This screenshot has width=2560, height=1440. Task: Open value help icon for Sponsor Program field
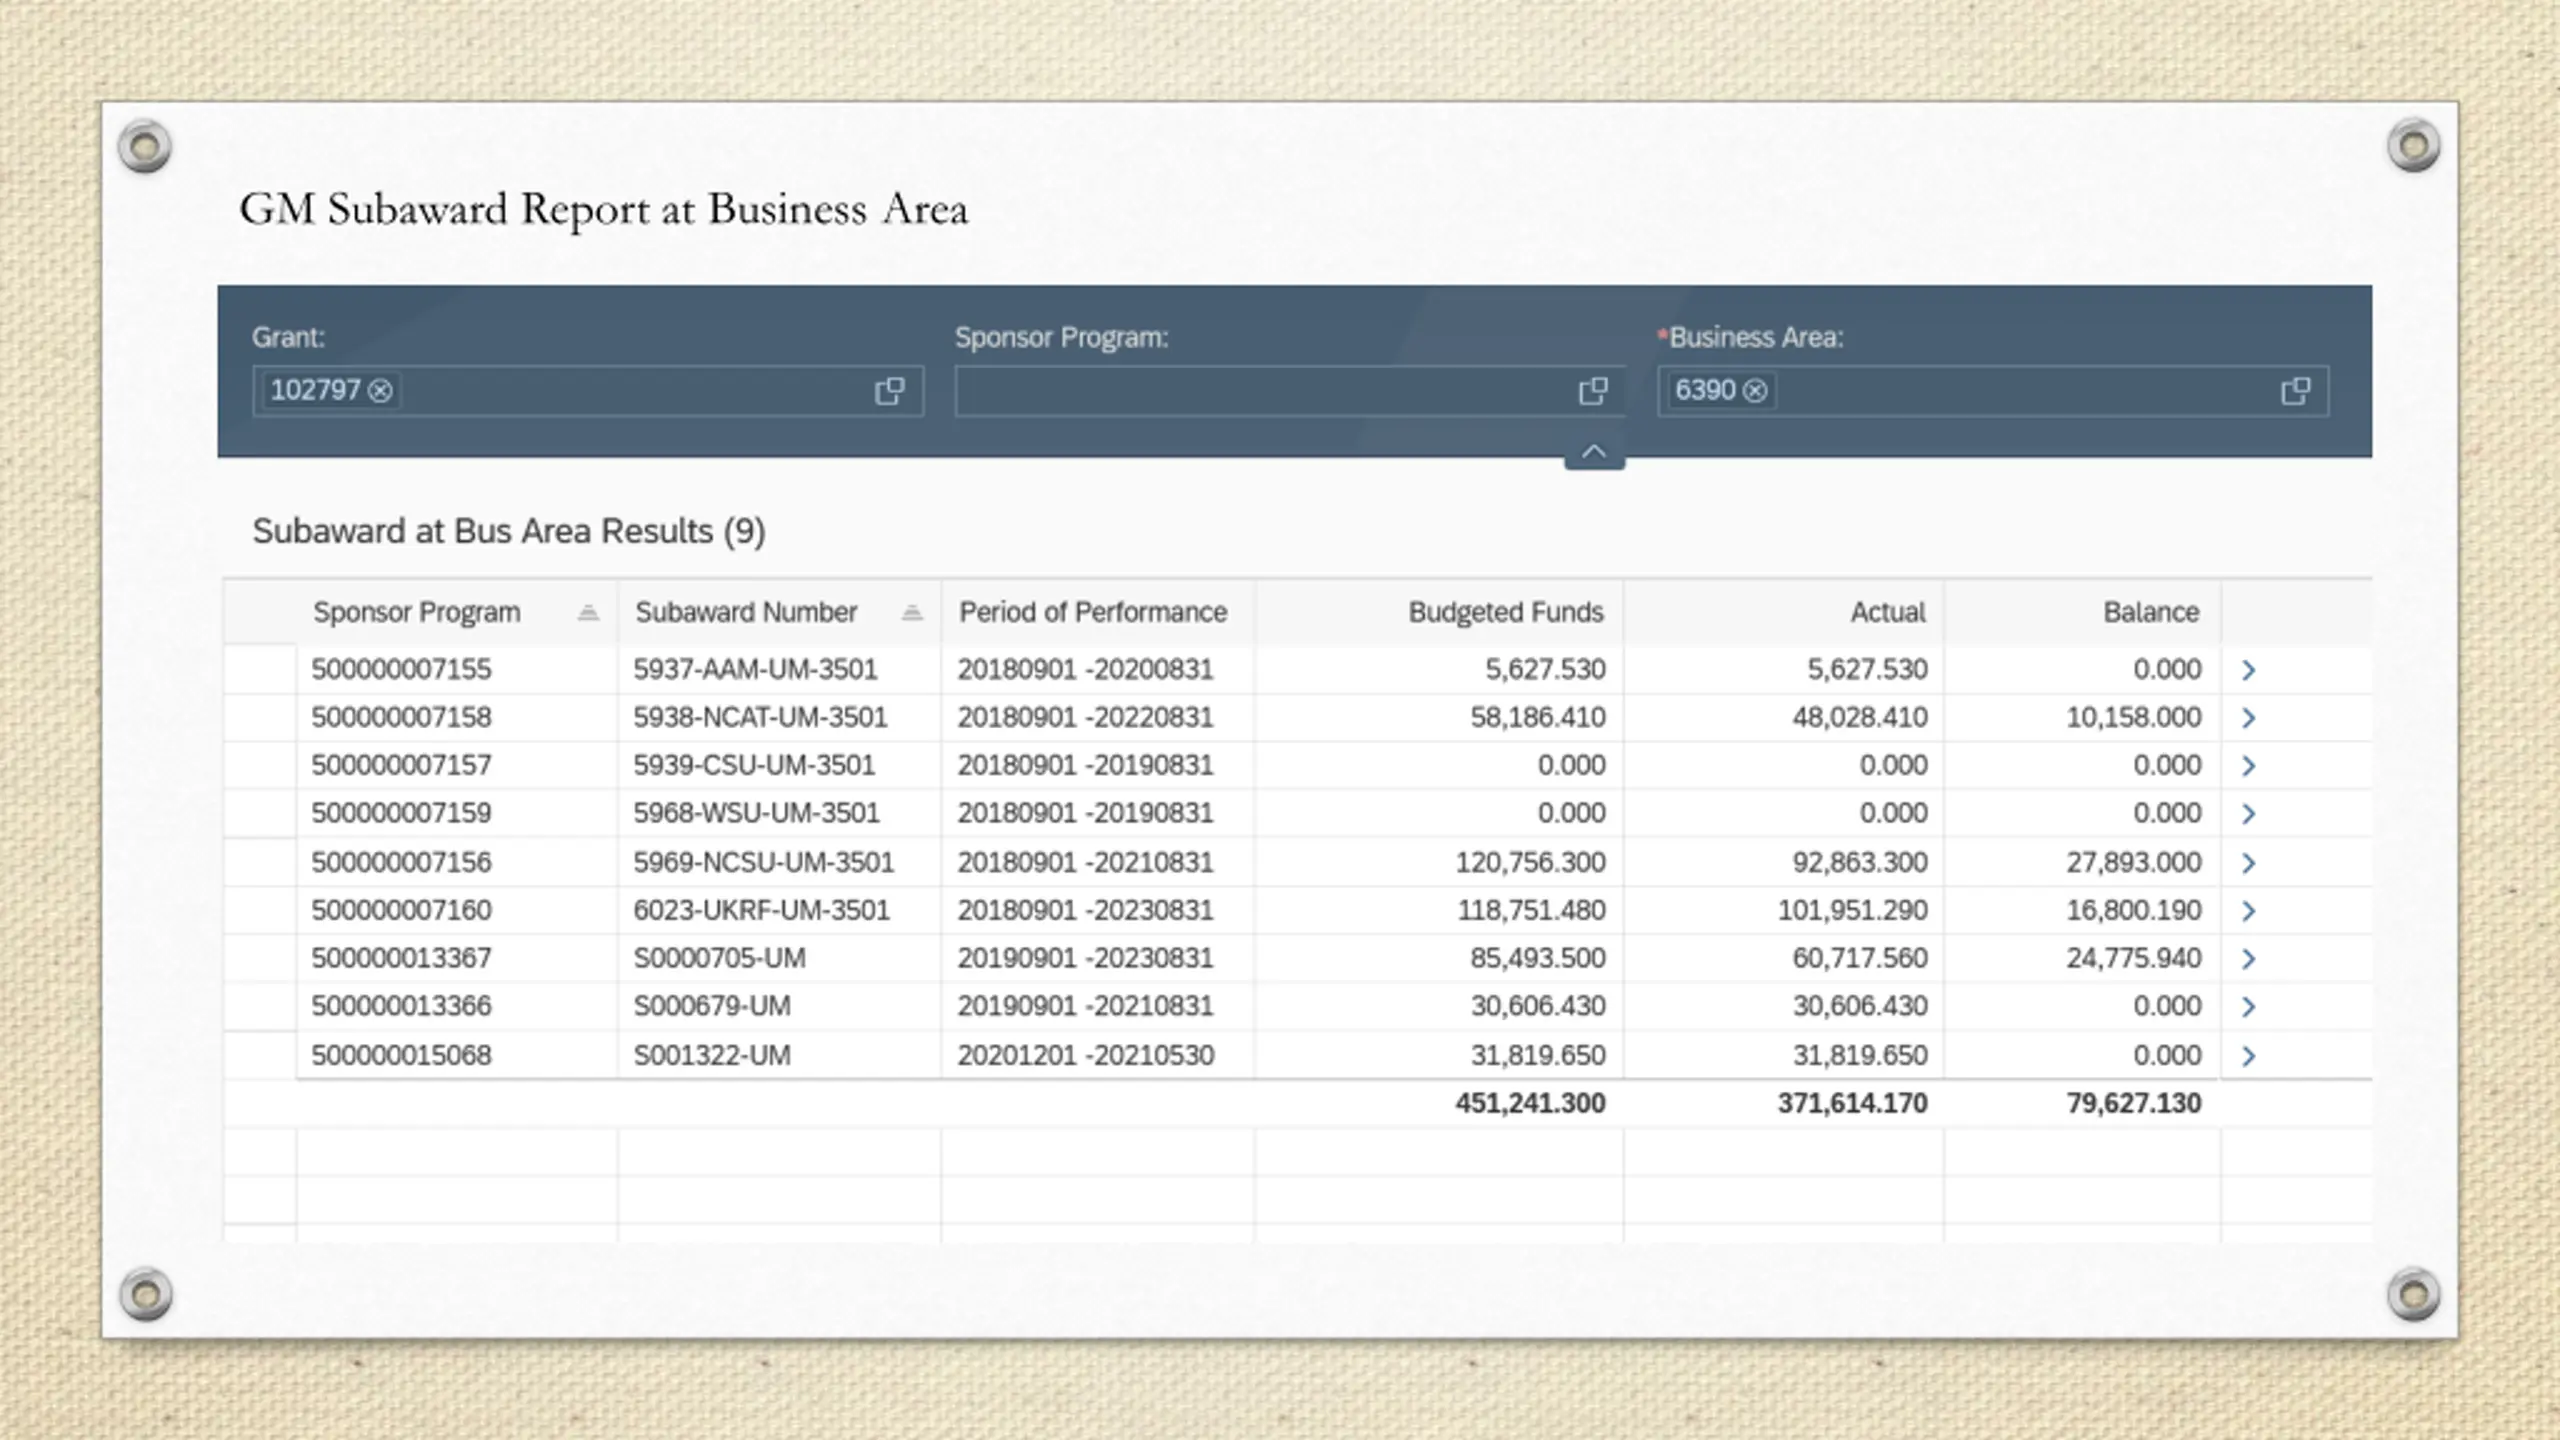click(x=1592, y=391)
